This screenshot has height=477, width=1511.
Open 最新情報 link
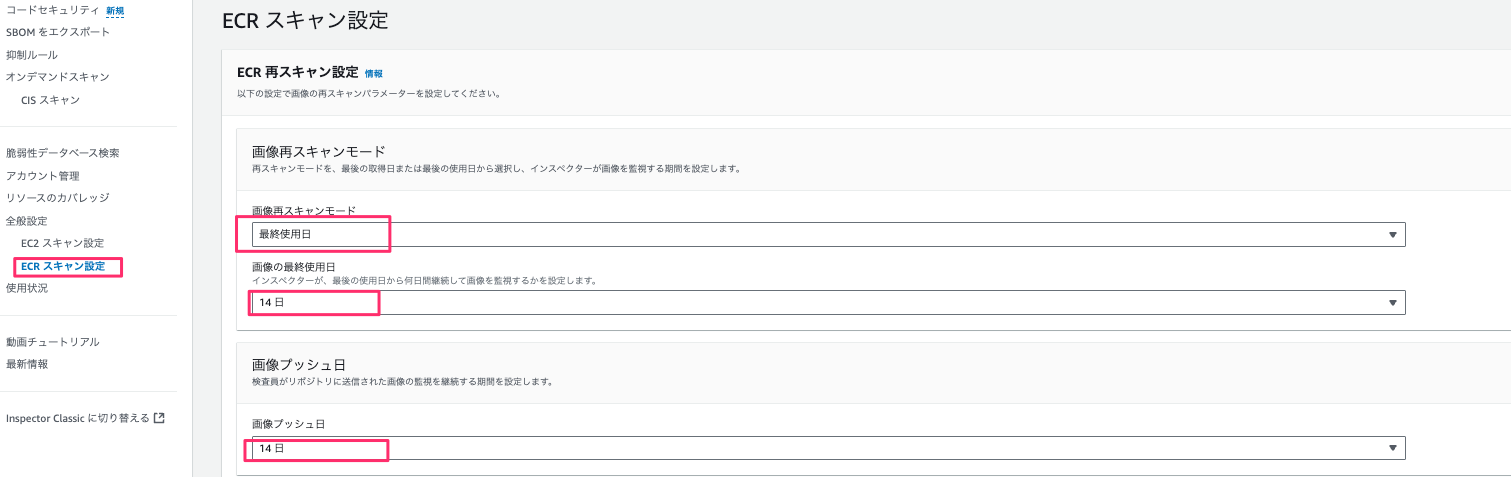click(x=27, y=364)
